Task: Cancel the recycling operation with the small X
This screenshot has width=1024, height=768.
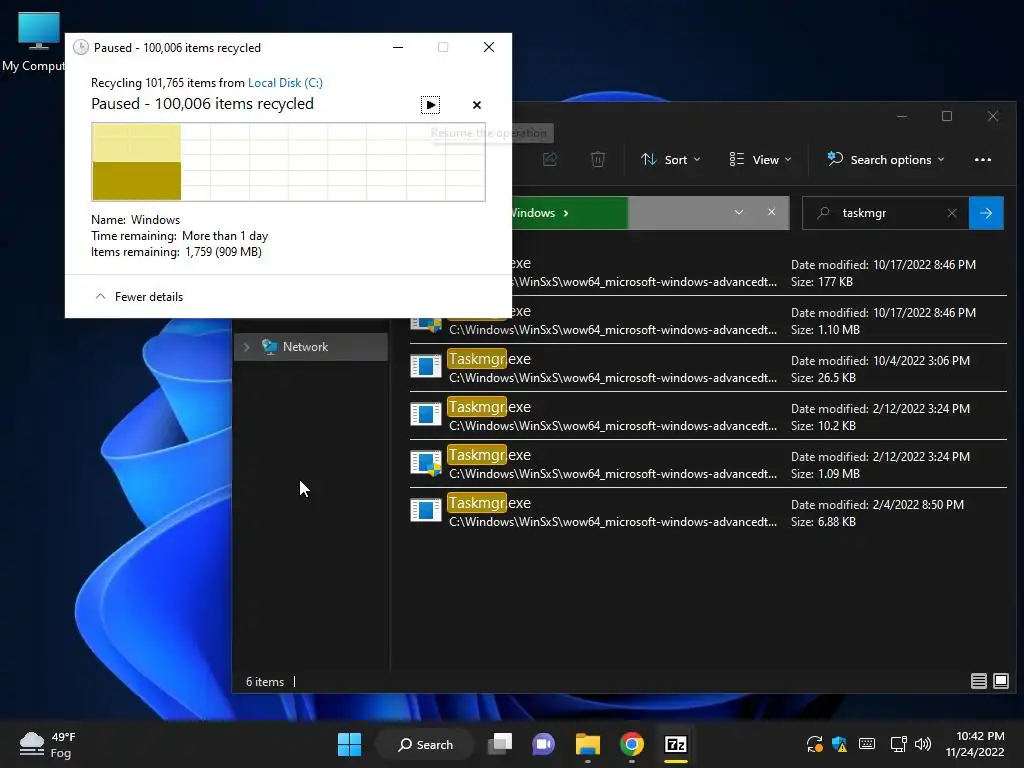Action: [477, 105]
